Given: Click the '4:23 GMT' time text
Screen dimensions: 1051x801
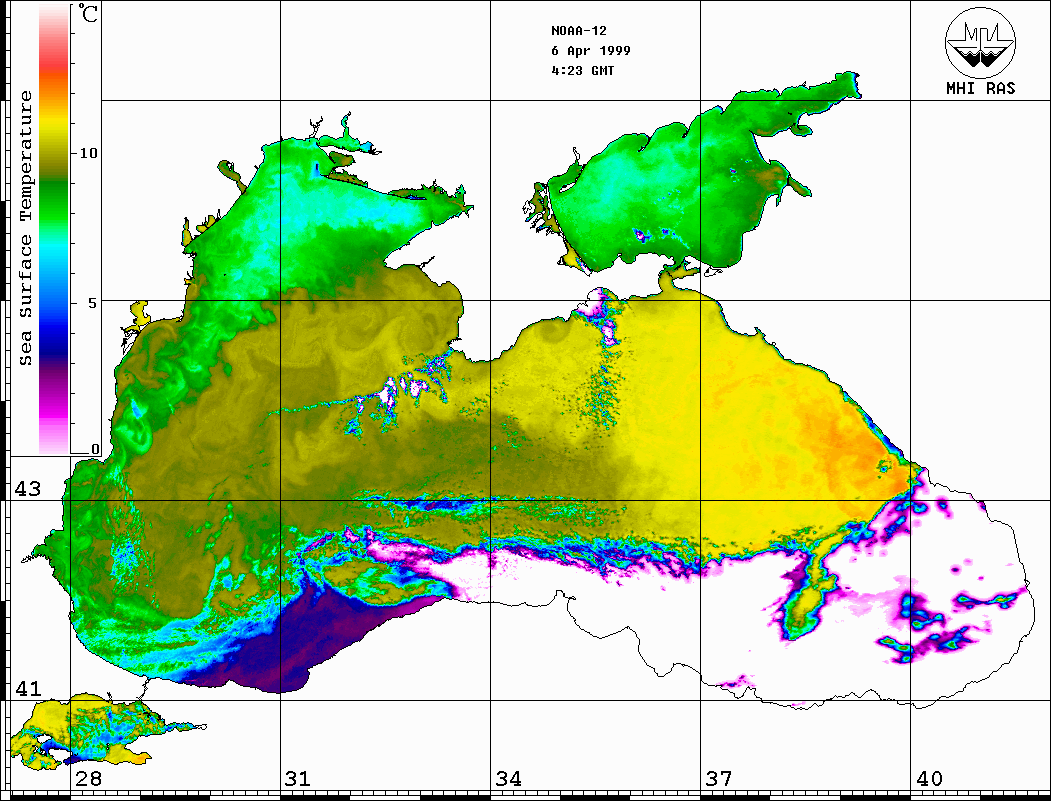Looking at the screenshot, I should click(582, 70).
